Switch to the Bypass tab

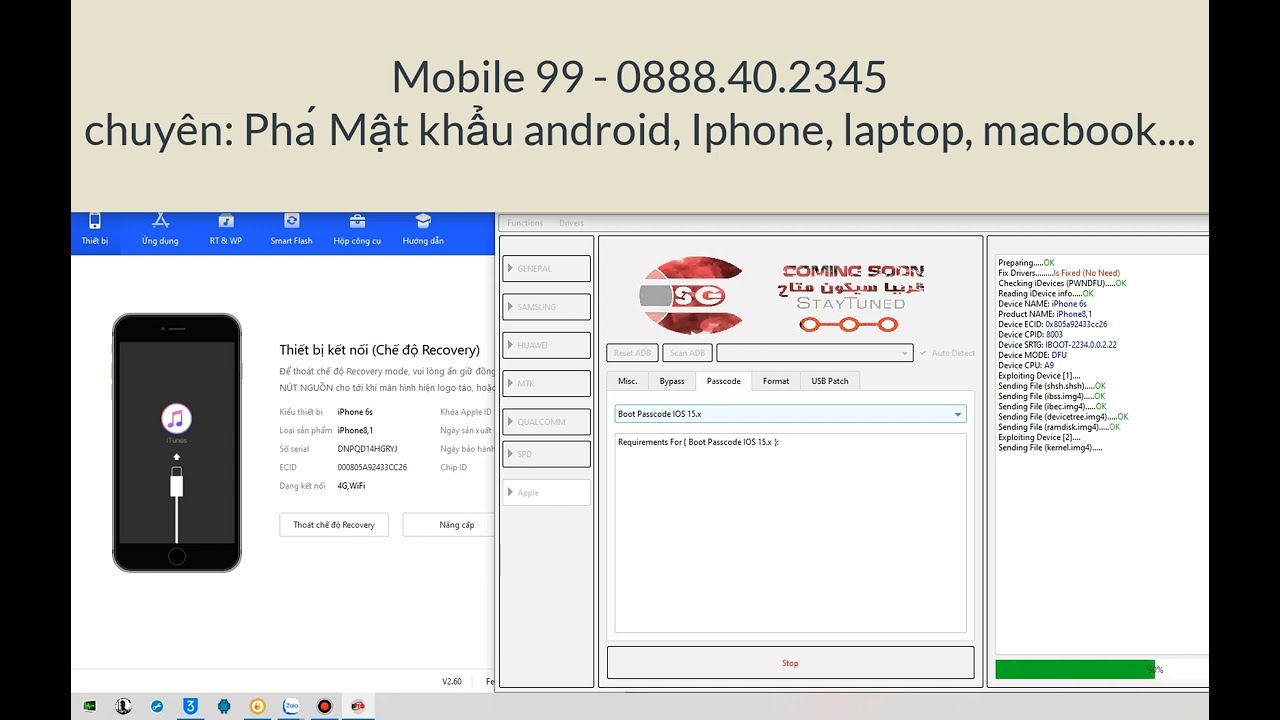[672, 381]
